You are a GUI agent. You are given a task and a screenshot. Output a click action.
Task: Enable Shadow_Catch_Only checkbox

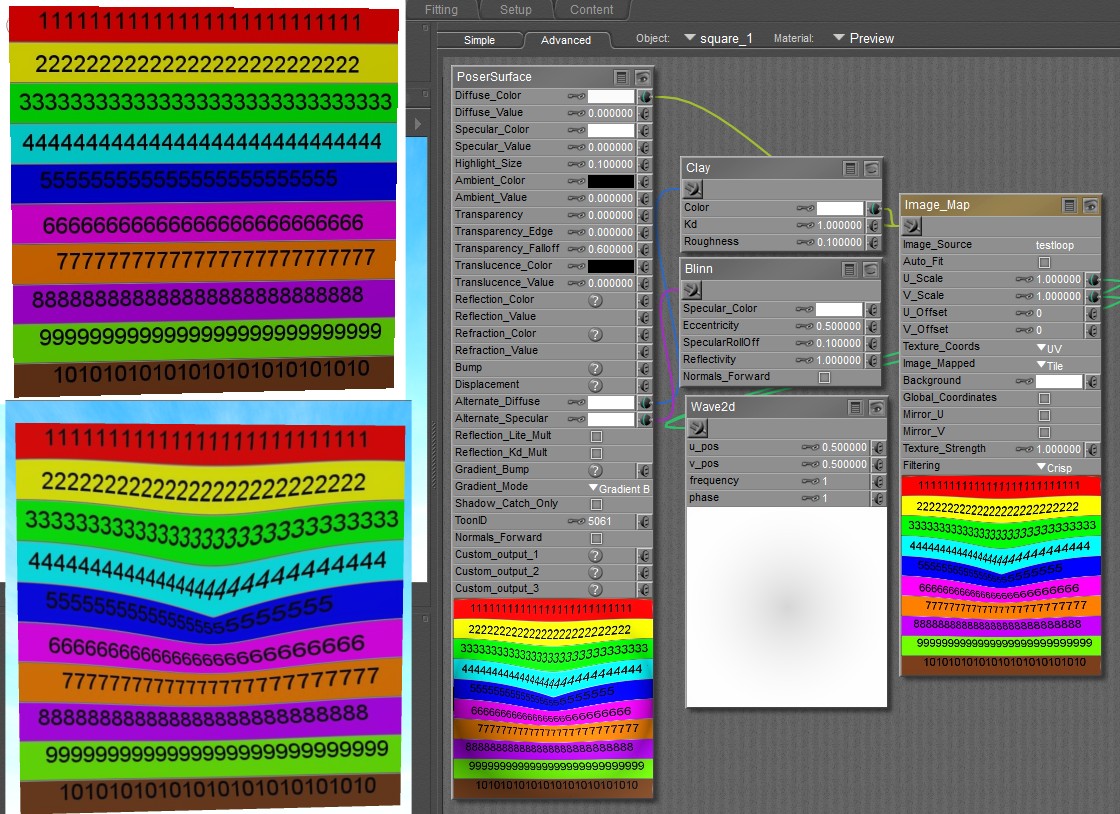596,504
